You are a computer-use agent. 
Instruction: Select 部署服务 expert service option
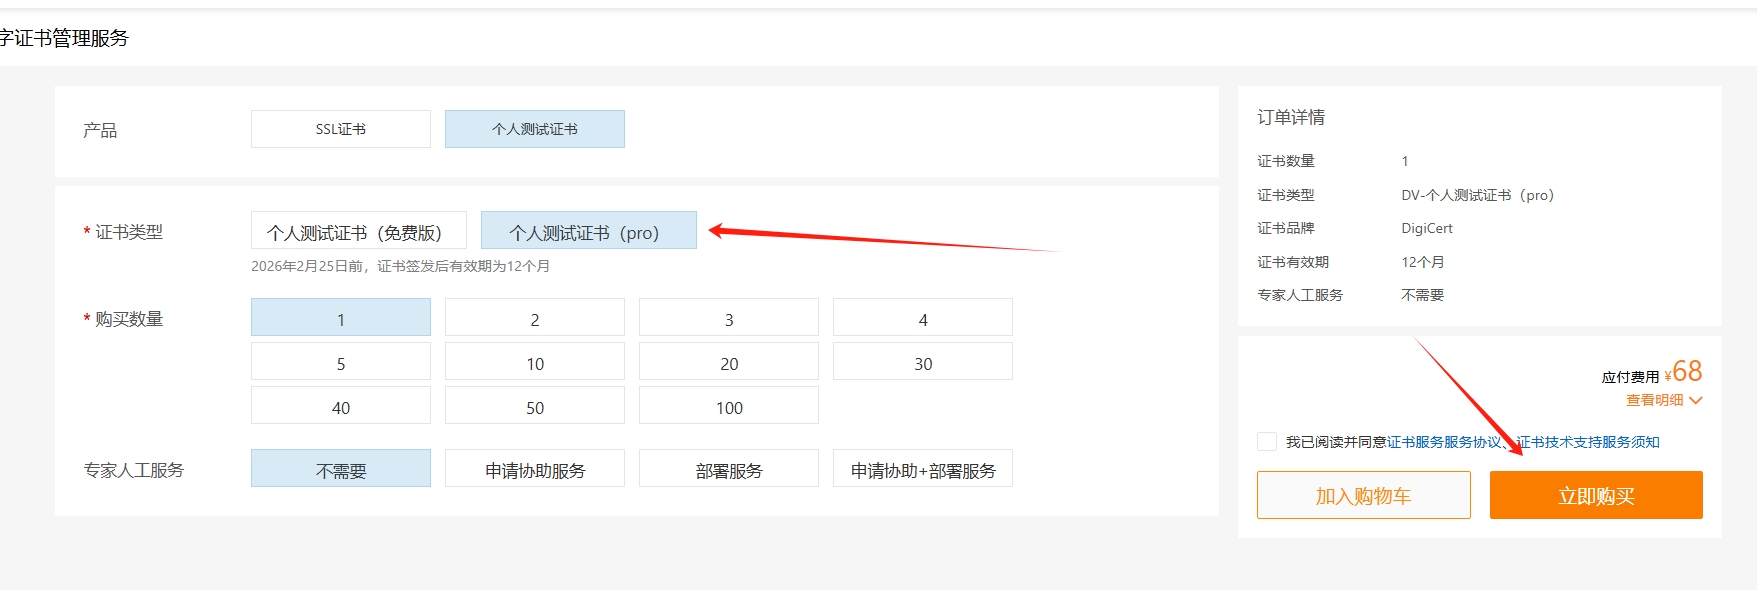[x=728, y=469]
